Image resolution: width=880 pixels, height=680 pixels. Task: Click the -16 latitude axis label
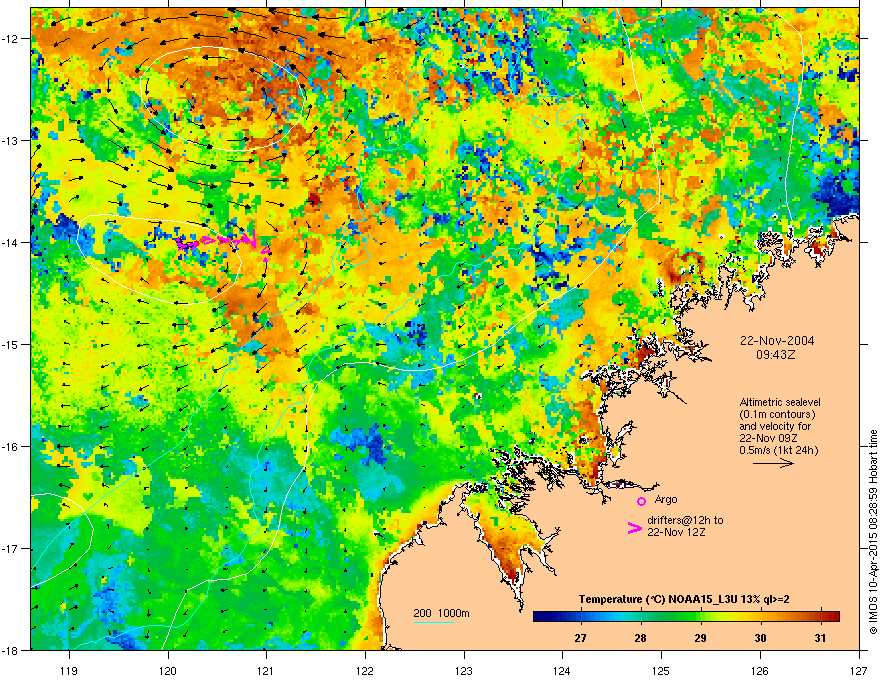click(10, 447)
